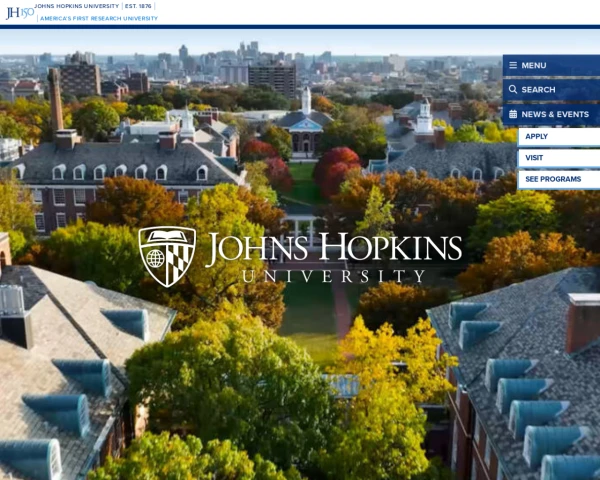The width and height of the screenshot is (600, 480).
Task: Click the Johns Hopkins University wordmark
Action: 334,257
